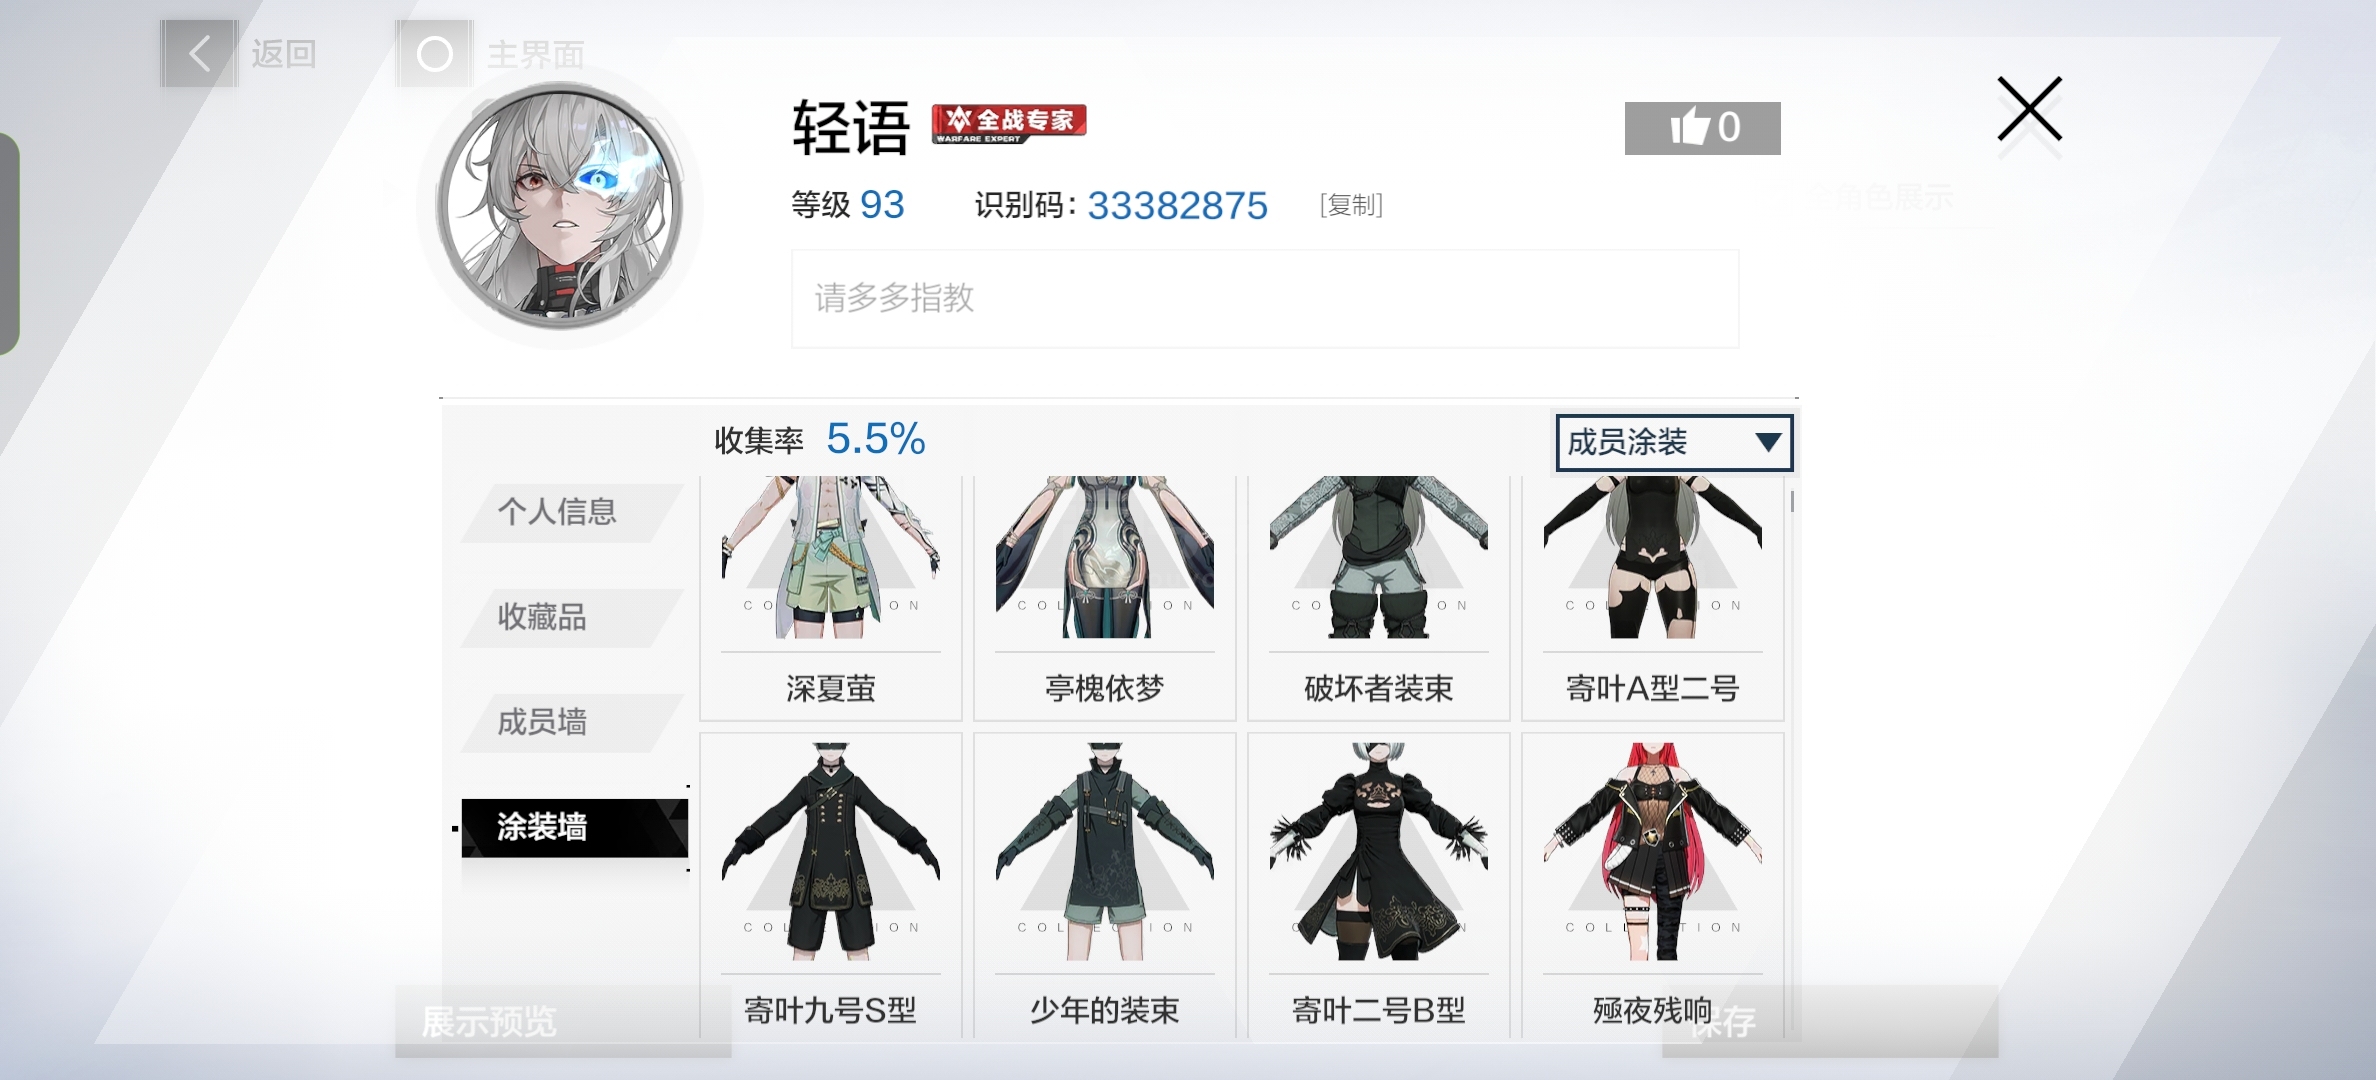Image resolution: width=2376 pixels, height=1080 pixels.
Task: Tap the 全战专家 warfare expert badge
Action: point(1009,124)
